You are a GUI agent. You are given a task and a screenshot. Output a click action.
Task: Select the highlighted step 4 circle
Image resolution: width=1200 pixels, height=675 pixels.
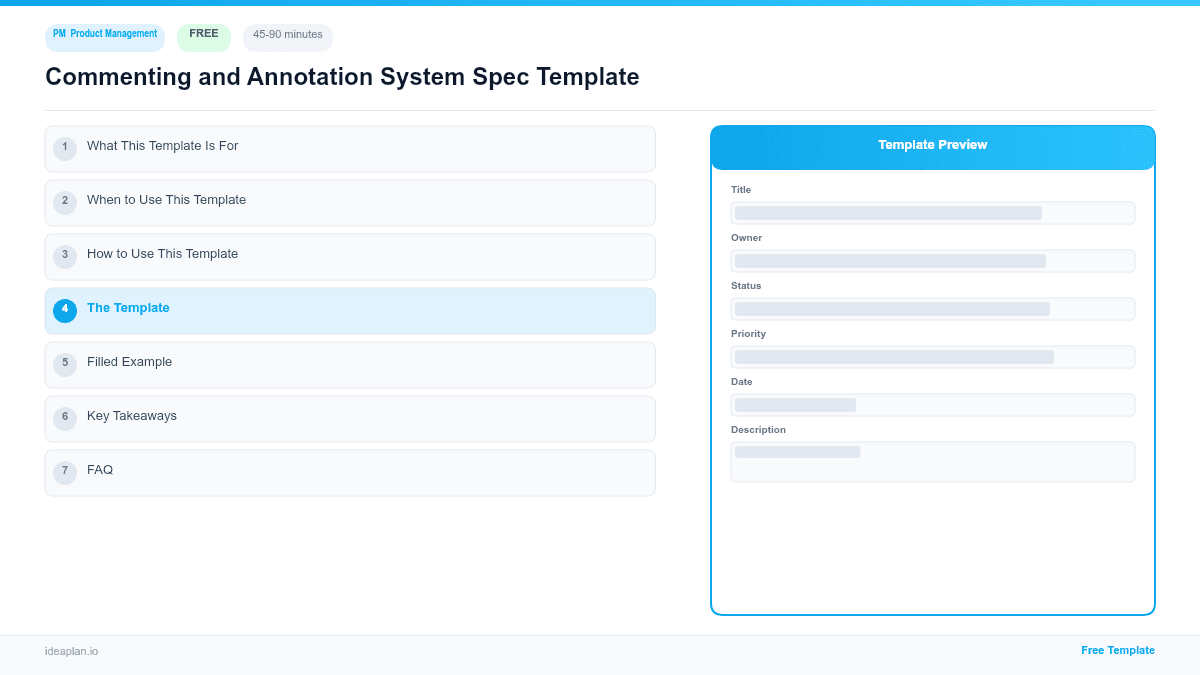click(x=65, y=310)
